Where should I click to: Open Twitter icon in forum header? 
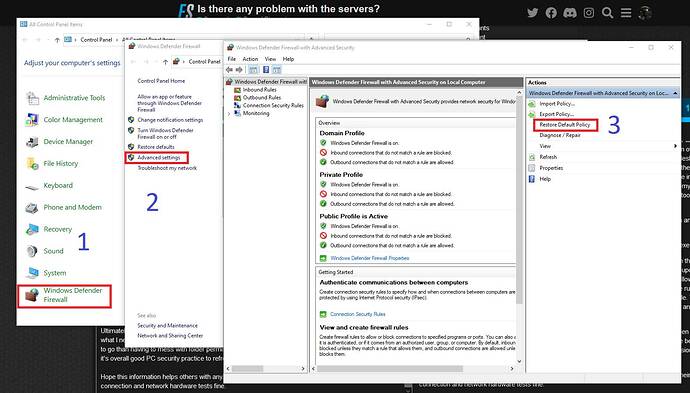pyautogui.click(x=532, y=13)
